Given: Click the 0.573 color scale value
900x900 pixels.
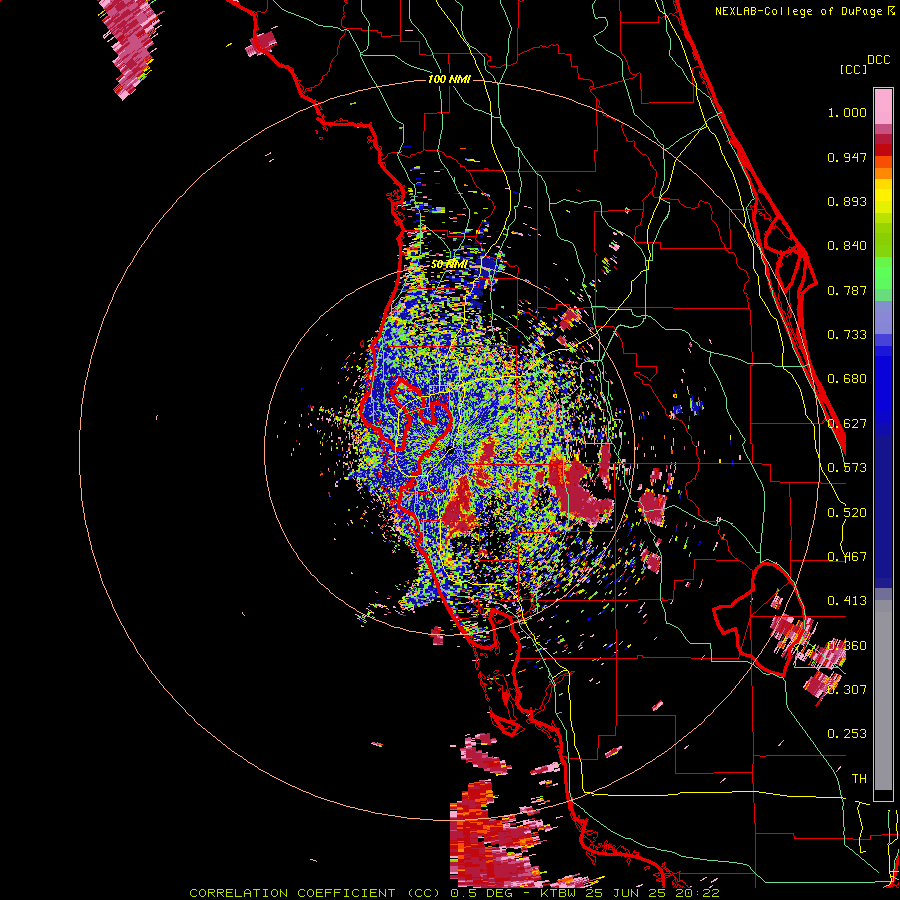Looking at the screenshot, I should click(847, 468).
